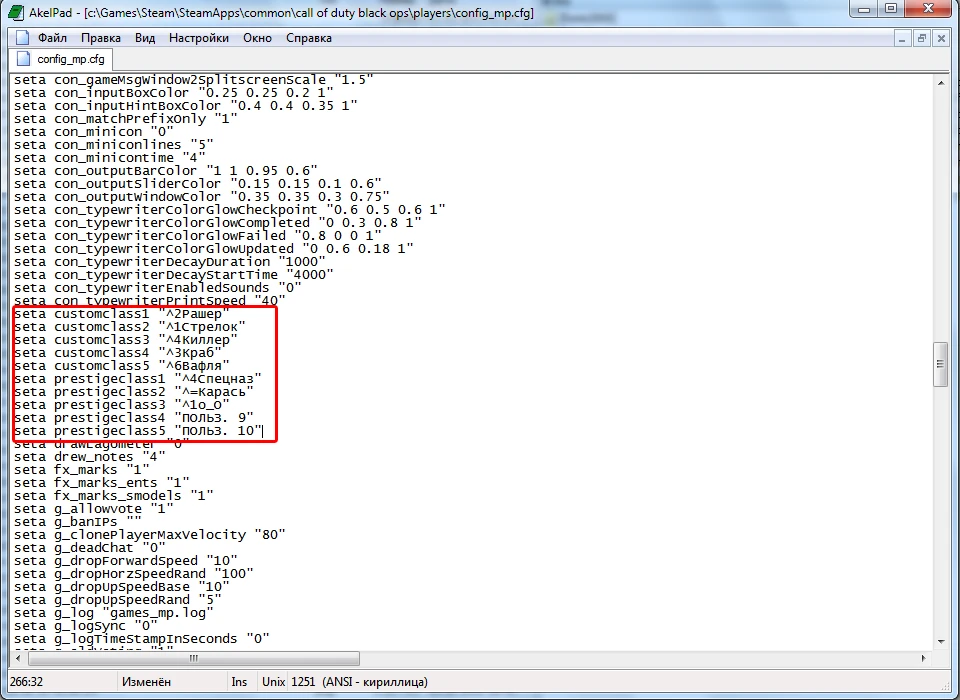Click line seta con_outputWindowColor
Image resolution: width=960 pixels, height=700 pixels.
[x=202, y=197]
